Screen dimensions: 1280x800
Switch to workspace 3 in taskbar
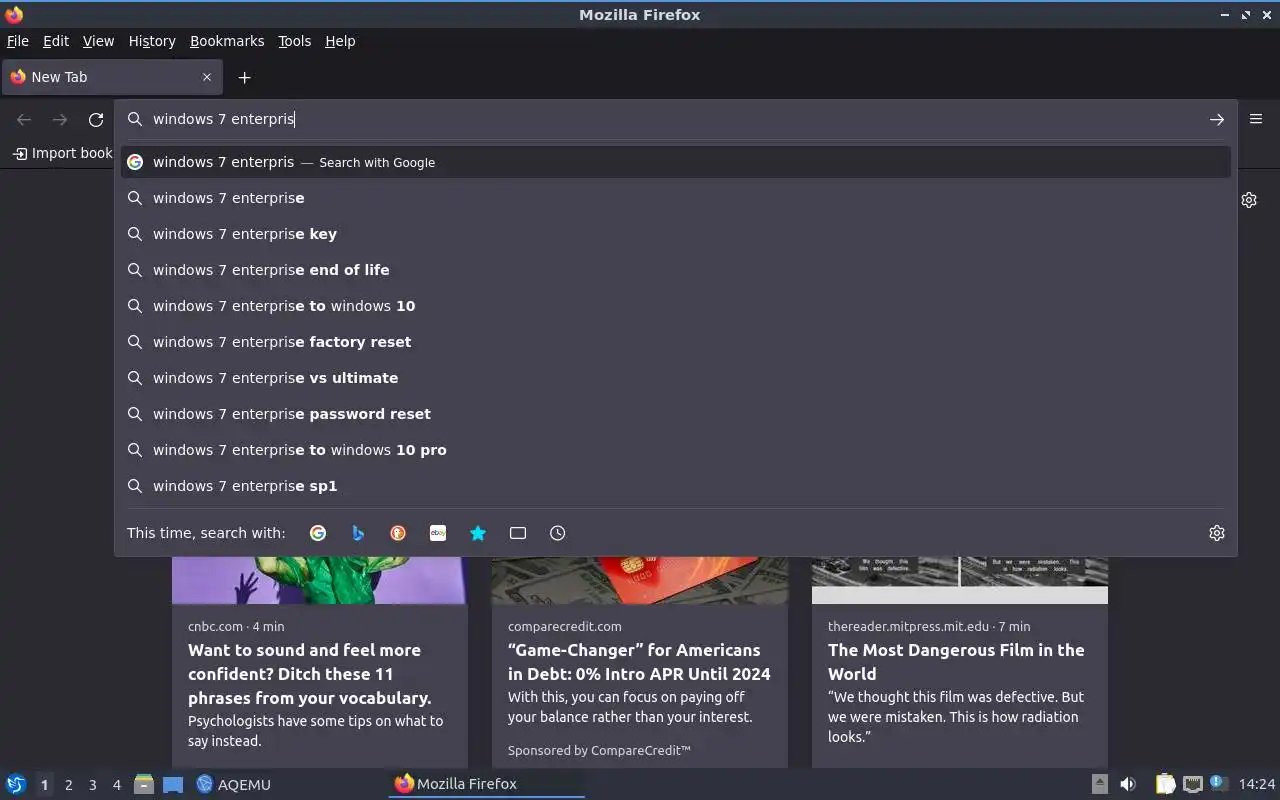pos(92,785)
